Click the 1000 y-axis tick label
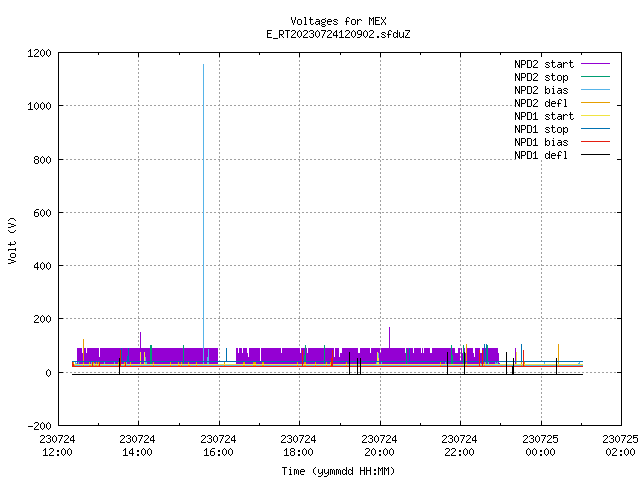 (x=39, y=107)
